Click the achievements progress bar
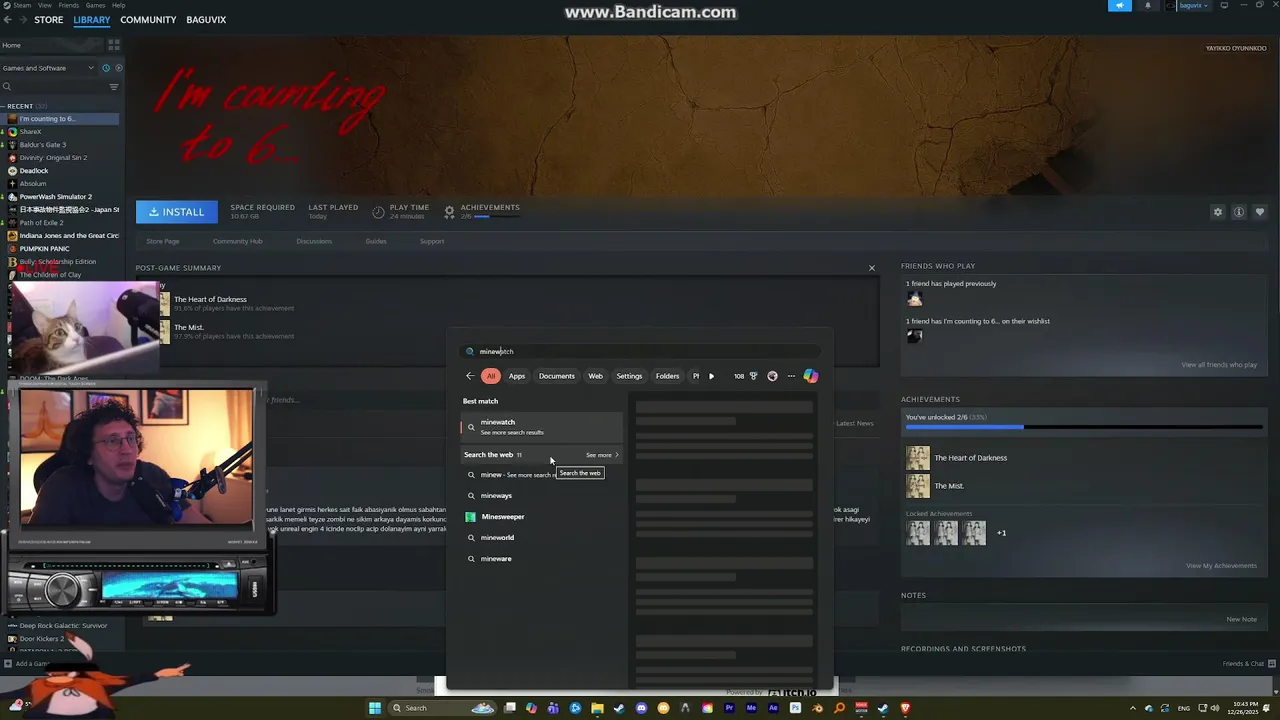 (1085, 427)
